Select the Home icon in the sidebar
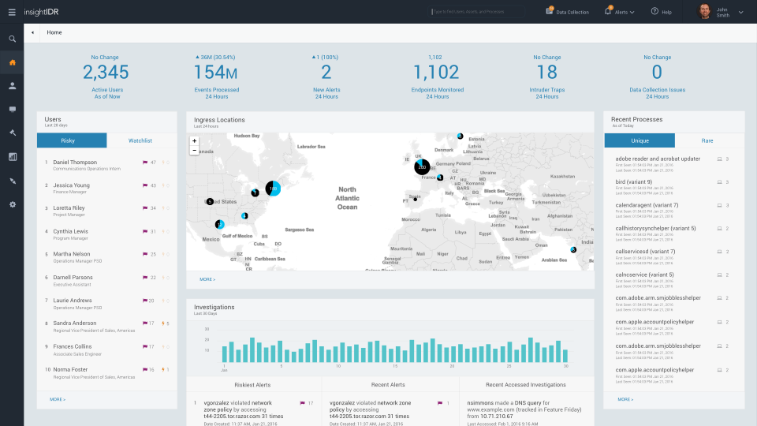The image size is (757, 426). (x=12, y=63)
